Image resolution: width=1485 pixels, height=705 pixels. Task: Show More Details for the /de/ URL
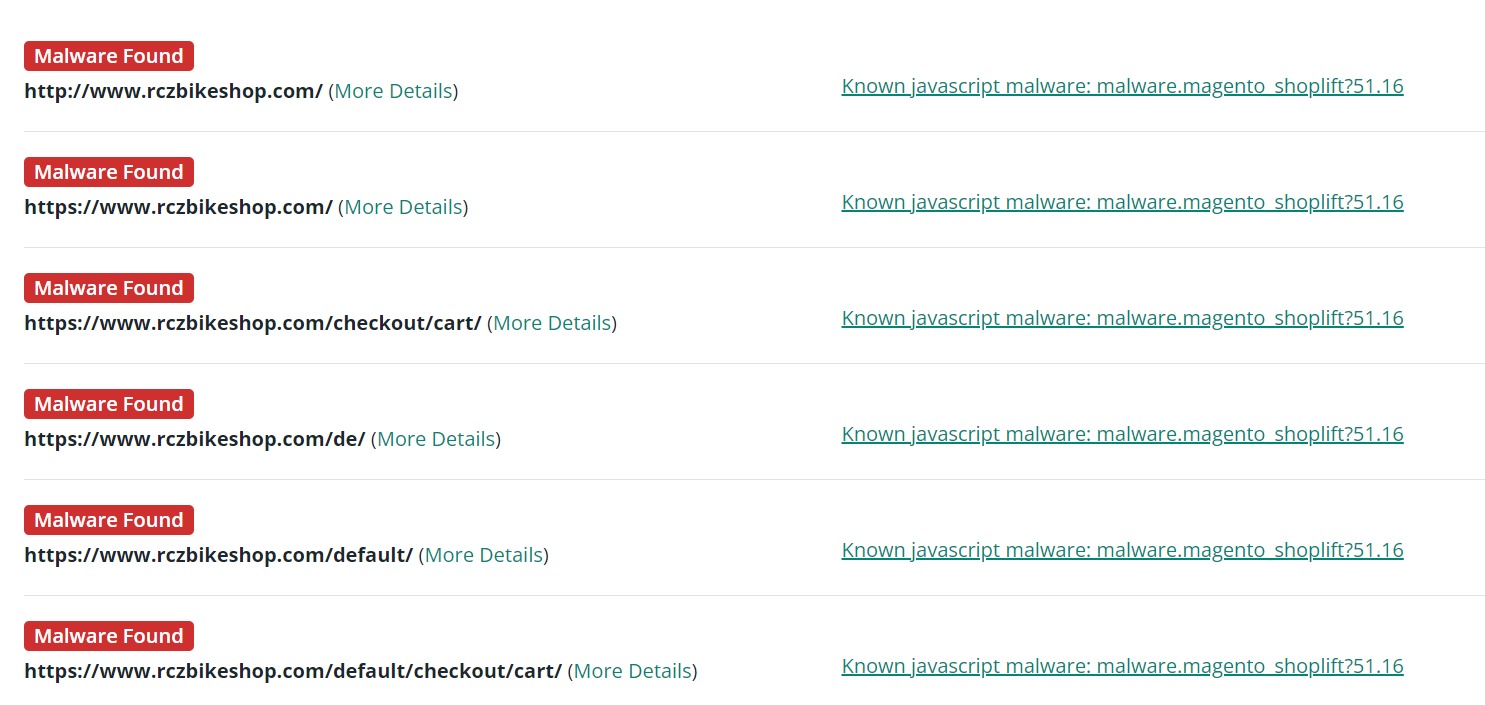coord(436,439)
